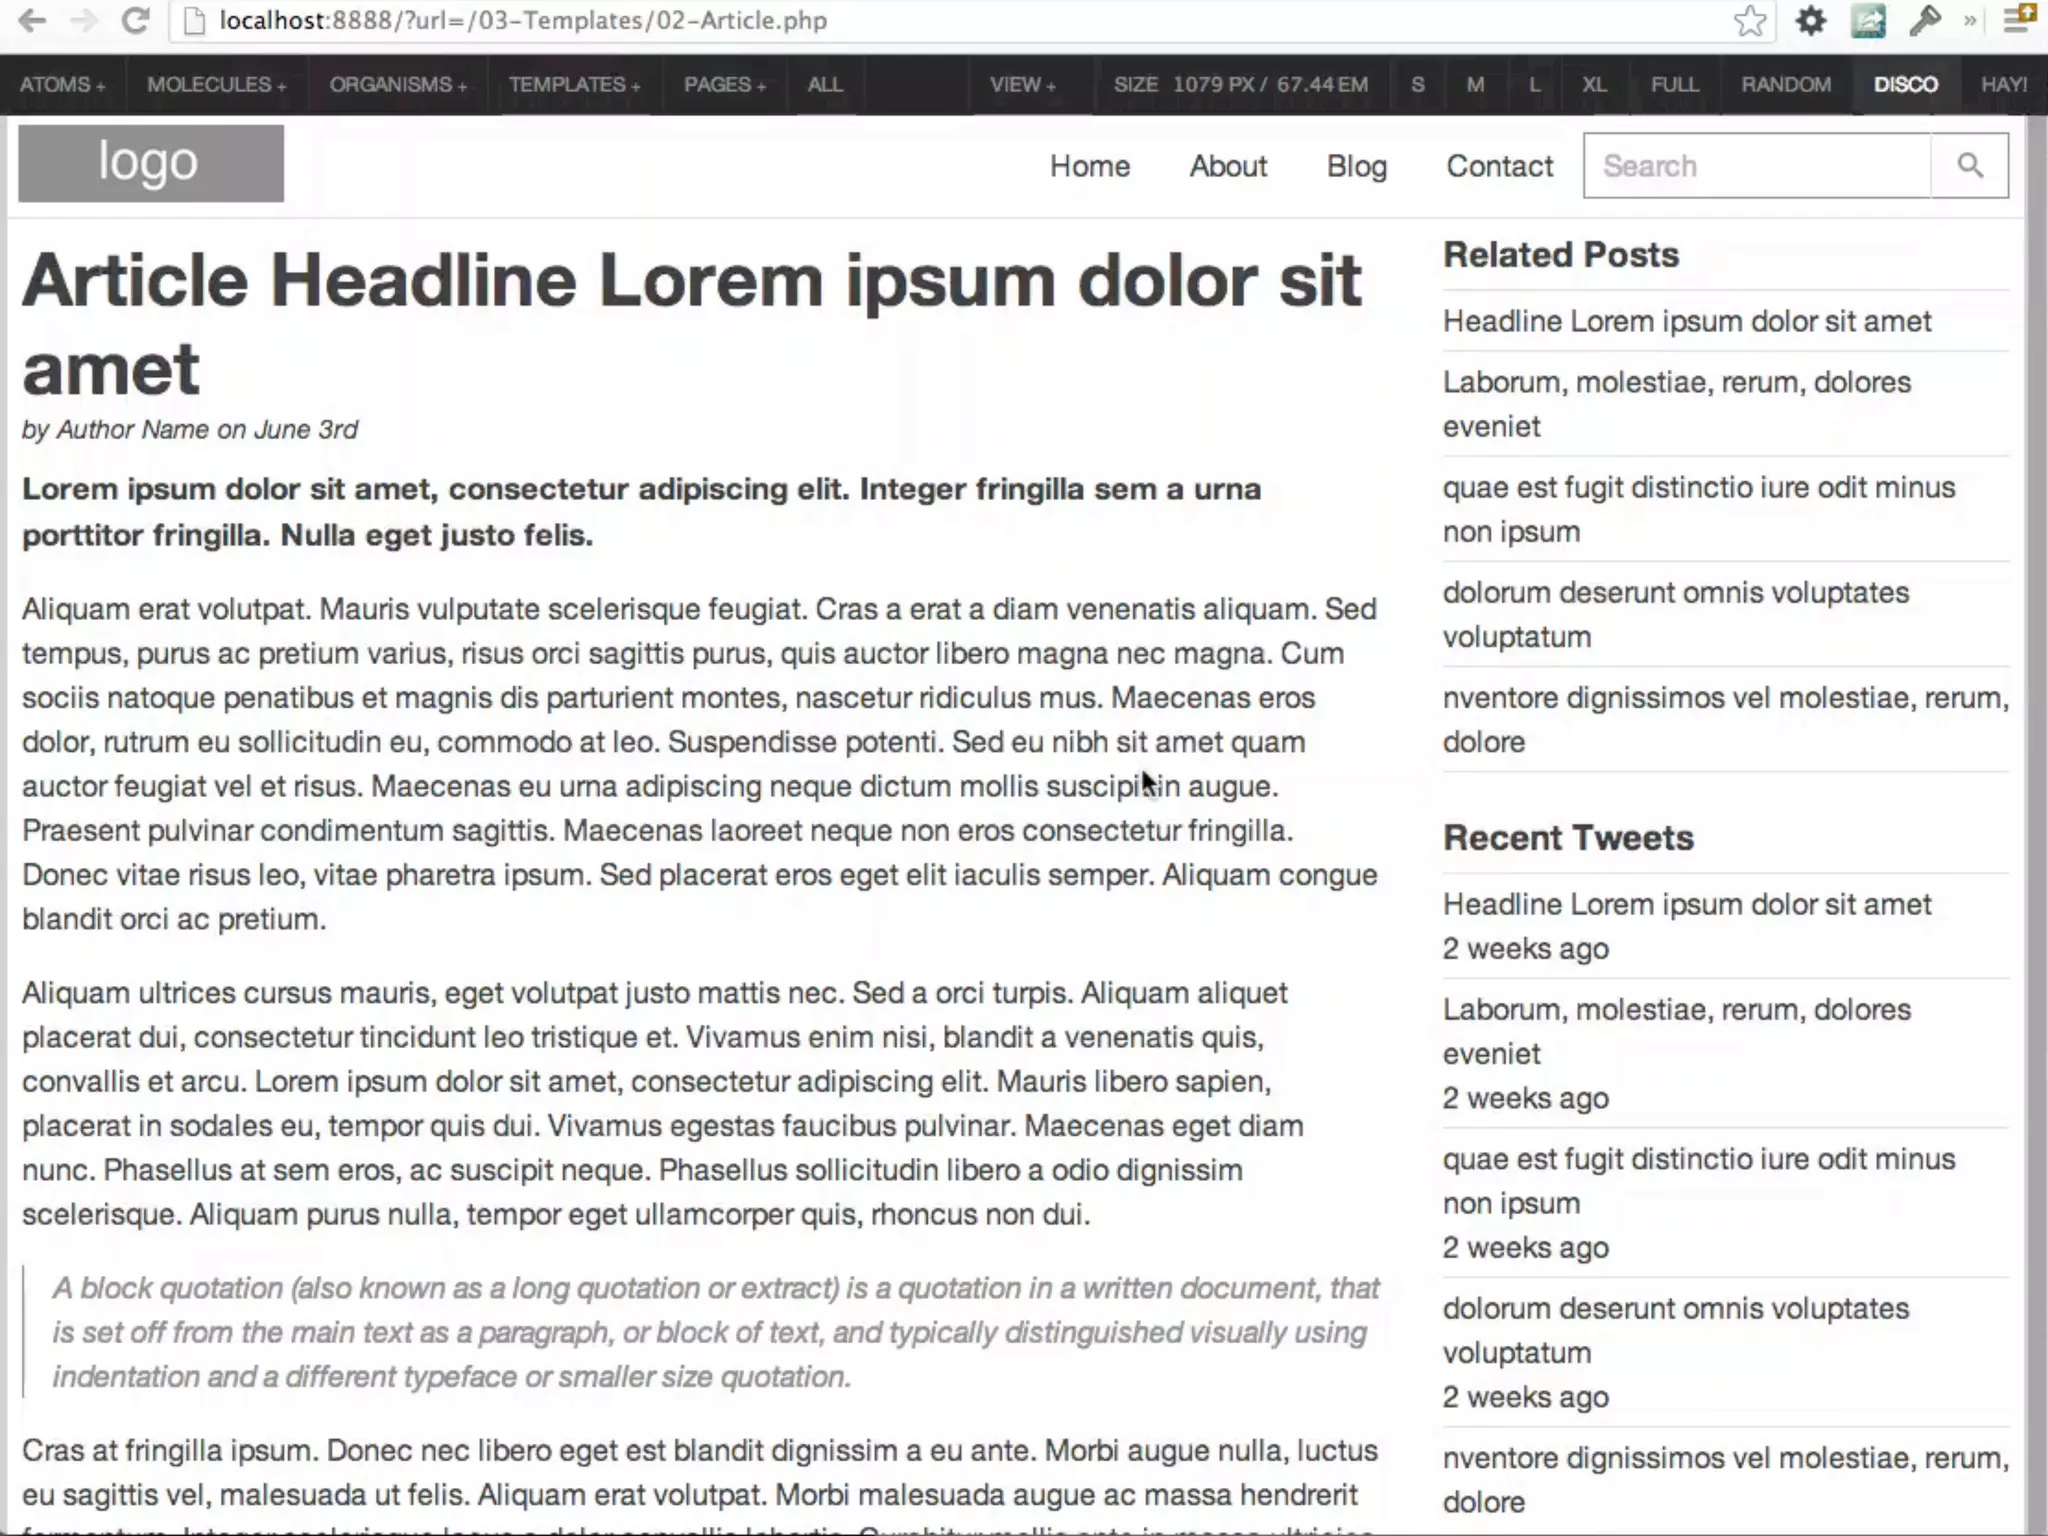Select the ALL menu item
The image size is (2048, 1536).
pos(824,85)
